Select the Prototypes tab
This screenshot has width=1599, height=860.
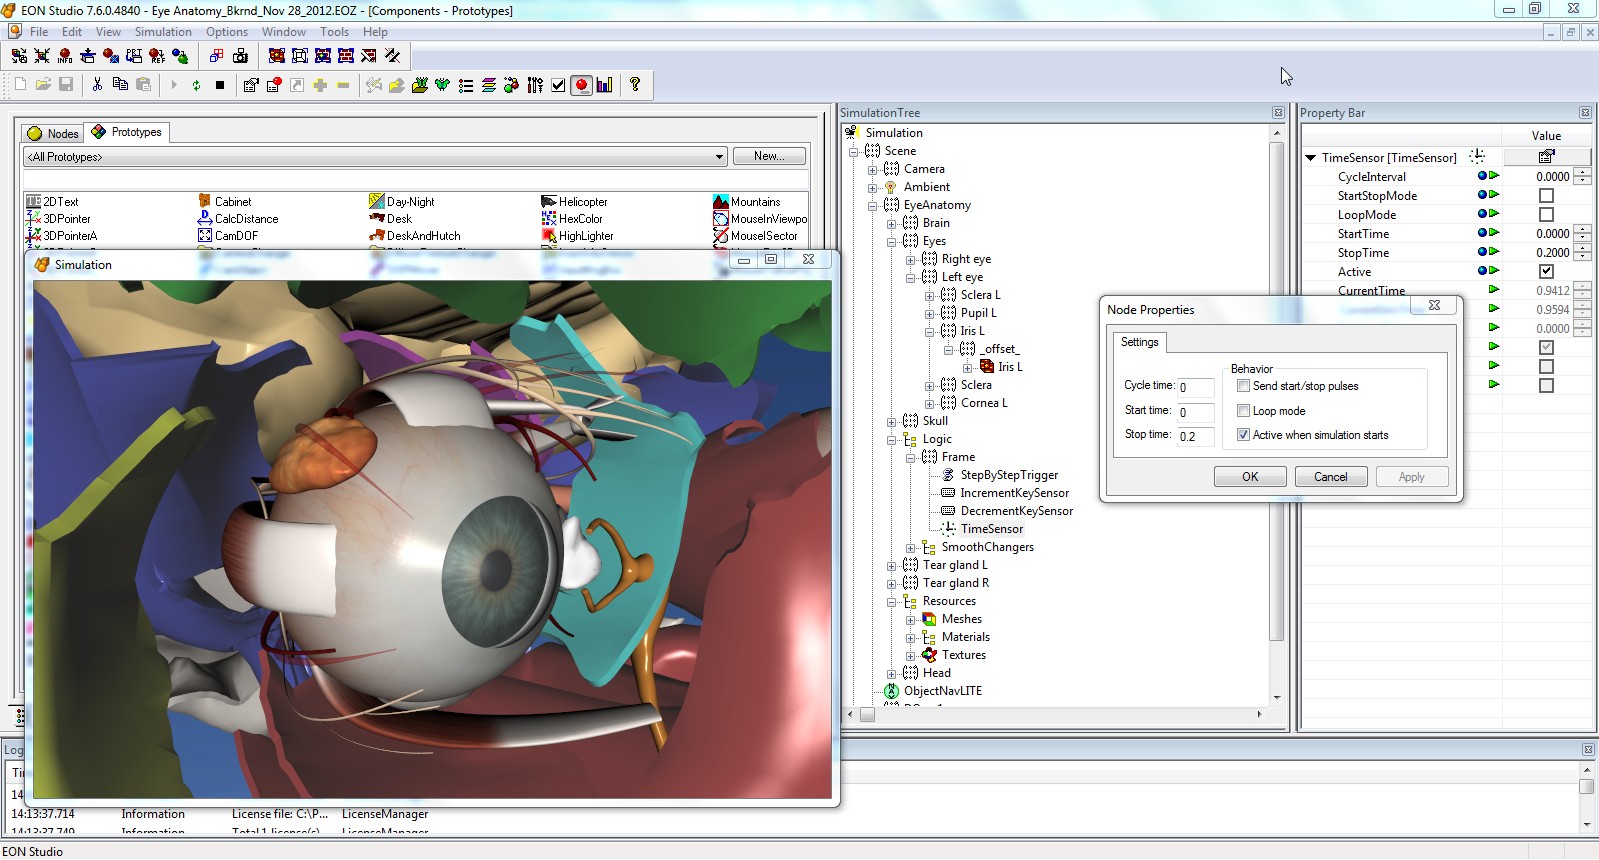tap(127, 132)
